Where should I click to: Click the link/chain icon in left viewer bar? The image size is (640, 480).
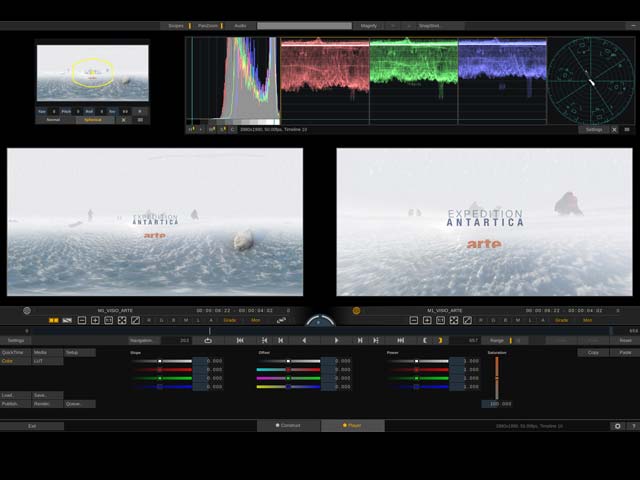click(x=281, y=321)
